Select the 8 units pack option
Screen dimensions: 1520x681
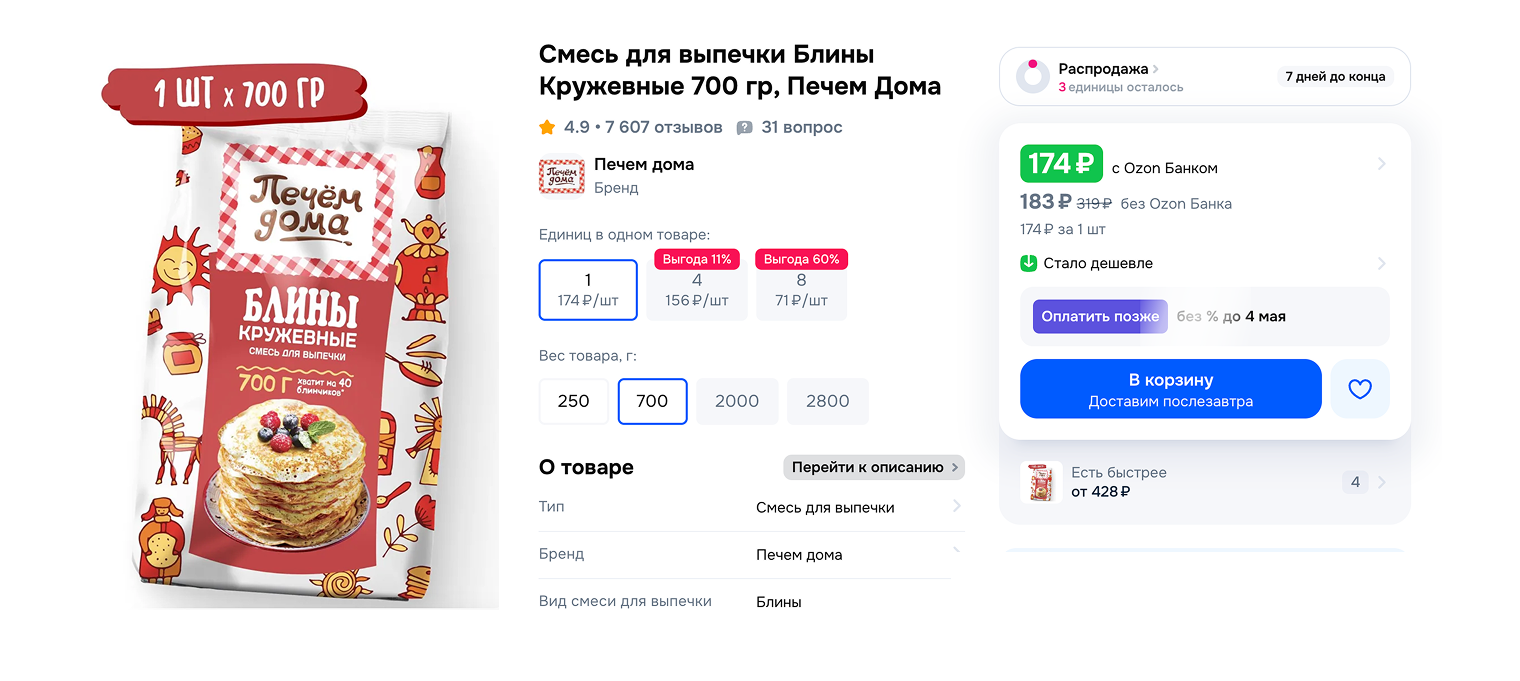(x=801, y=289)
